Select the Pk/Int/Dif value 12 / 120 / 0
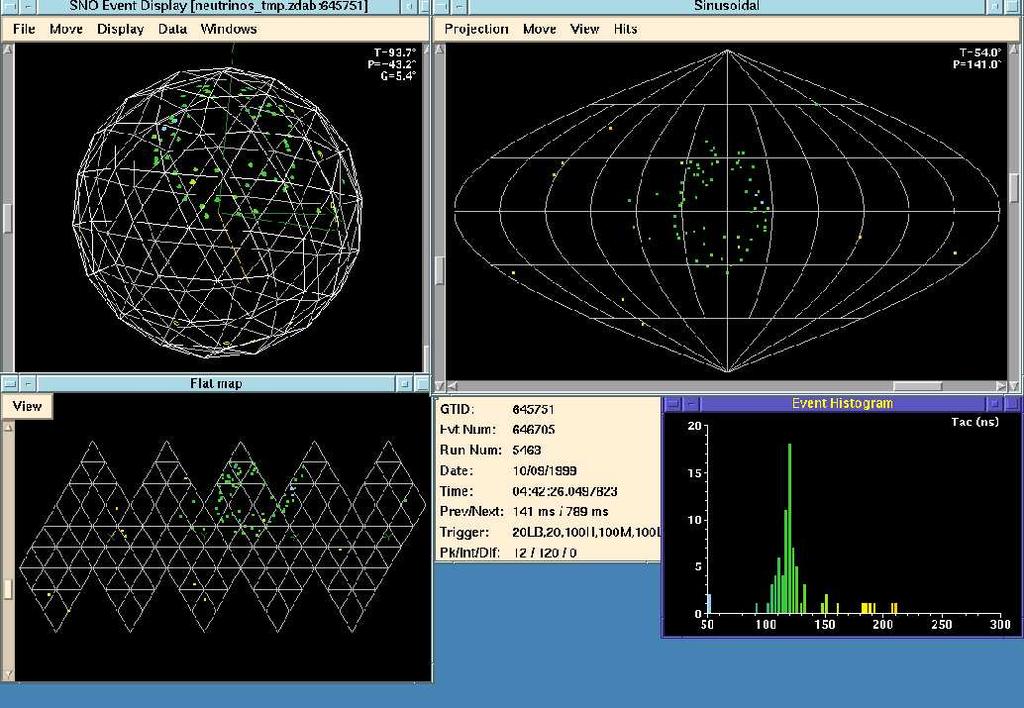The image size is (1024, 708). (545, 553)
